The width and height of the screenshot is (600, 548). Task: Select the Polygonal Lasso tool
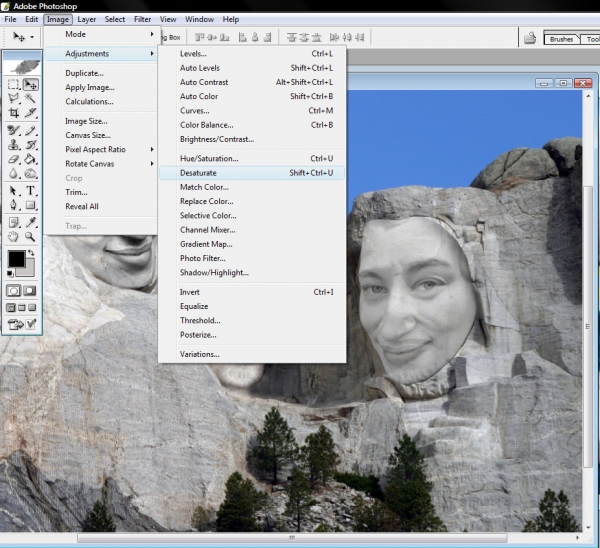(14, 98)
